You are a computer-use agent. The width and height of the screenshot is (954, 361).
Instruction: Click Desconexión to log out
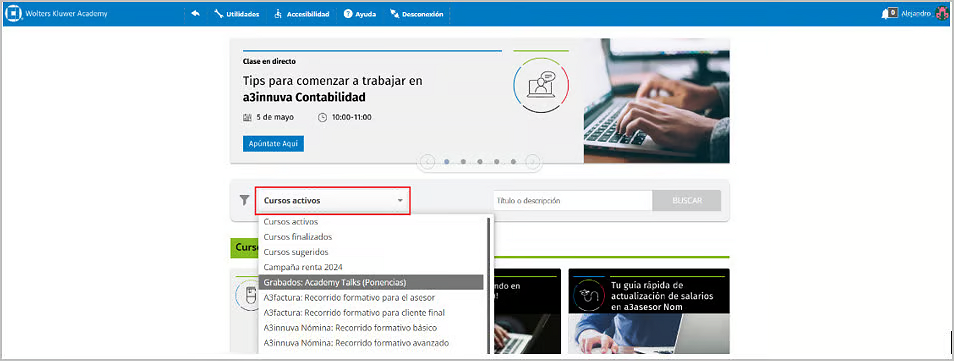tap(417, 13)
